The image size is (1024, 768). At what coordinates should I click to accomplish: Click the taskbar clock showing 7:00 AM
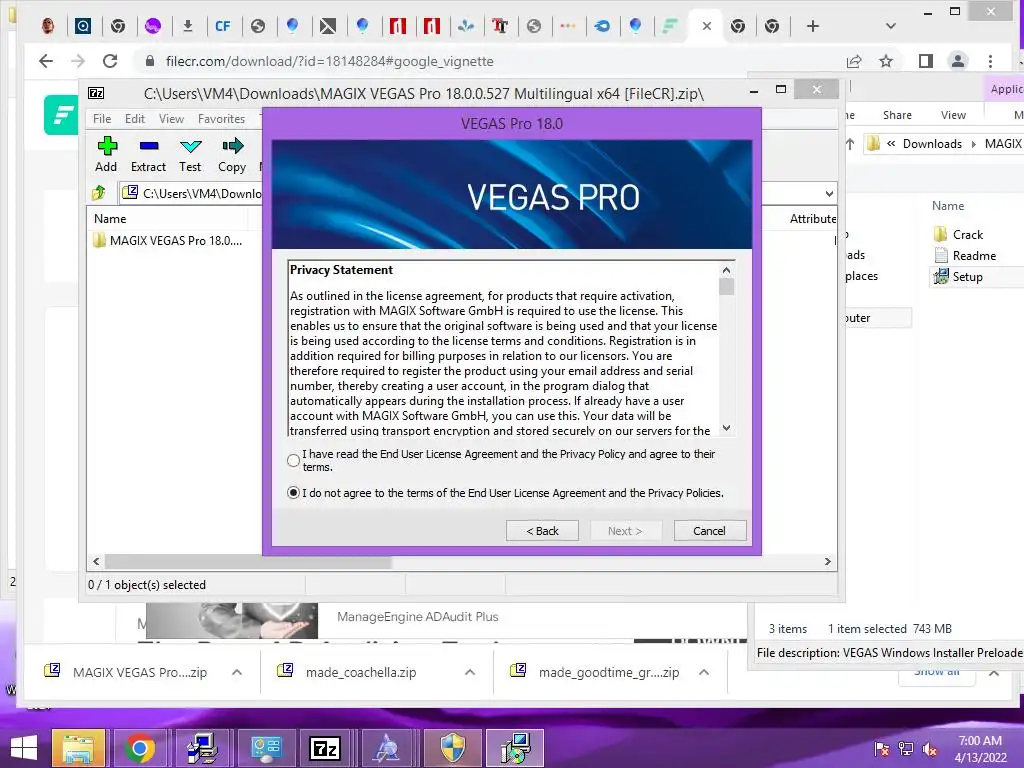pos(980,749)
